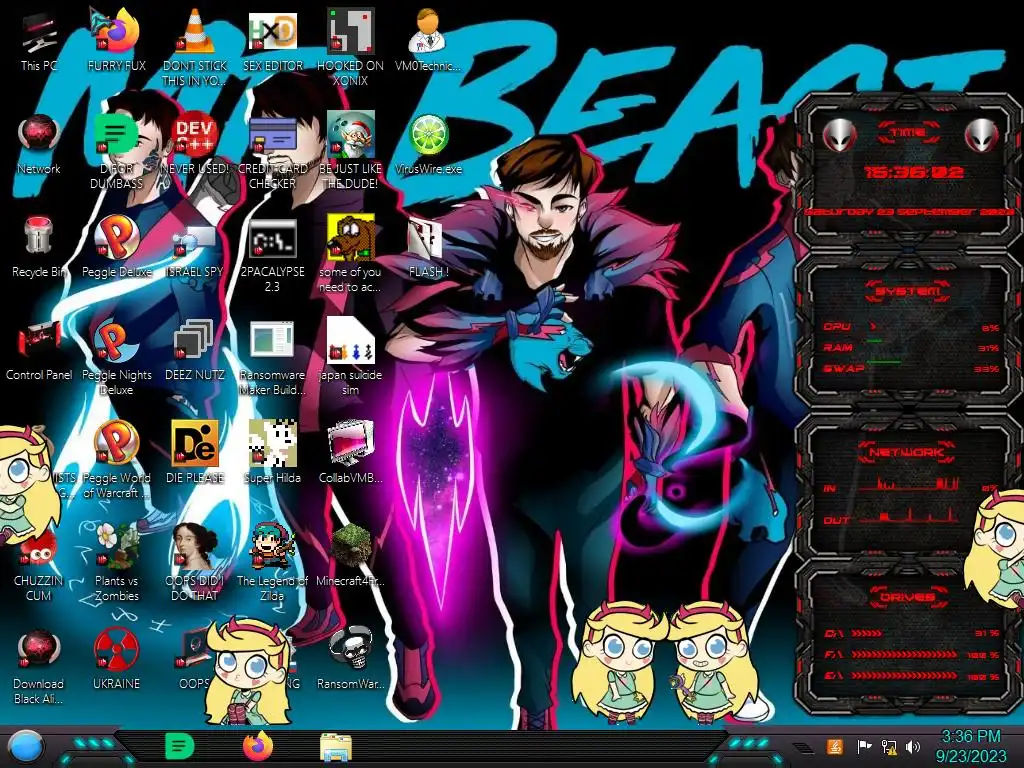The height and width of the screenshot is (768, 1024).
Task: Click the RAM usage row
Action: [911, 347]
